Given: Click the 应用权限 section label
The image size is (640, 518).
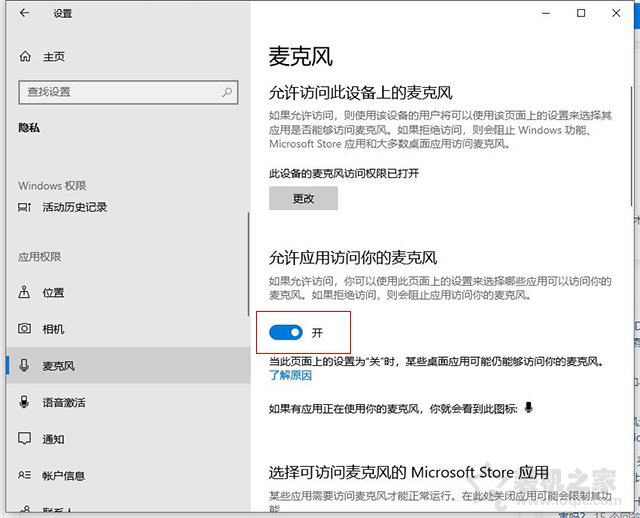Looking at the screenshot, I should pyautogui.click(x=40, y=257).
